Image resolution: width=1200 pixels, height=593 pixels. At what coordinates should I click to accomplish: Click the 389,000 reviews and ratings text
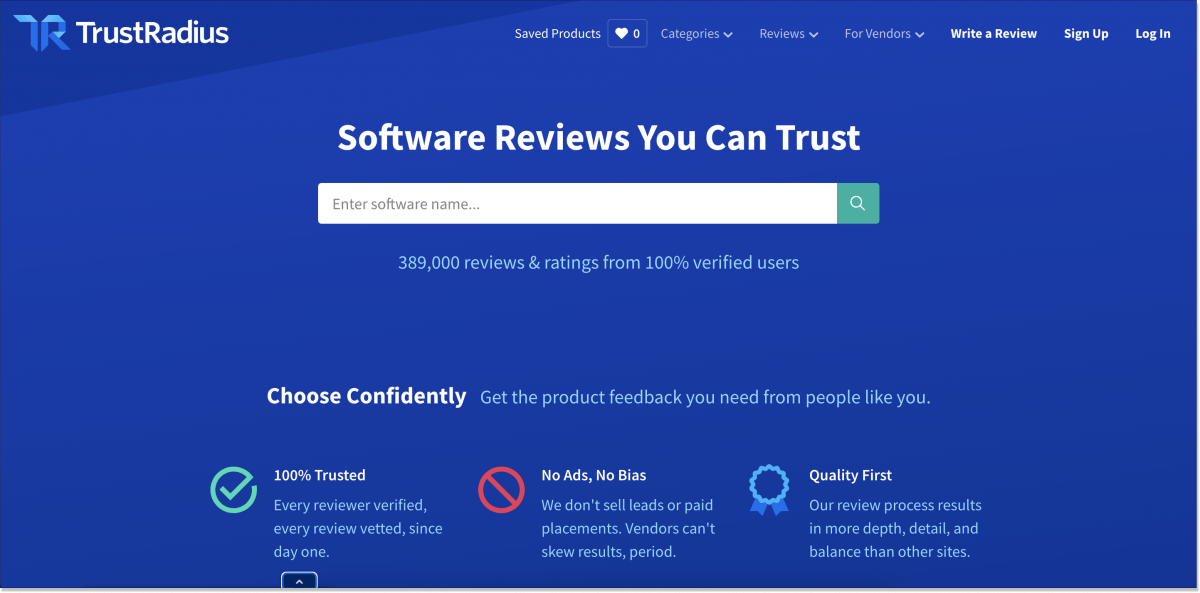pyautogui.click(x=599, y=262)
